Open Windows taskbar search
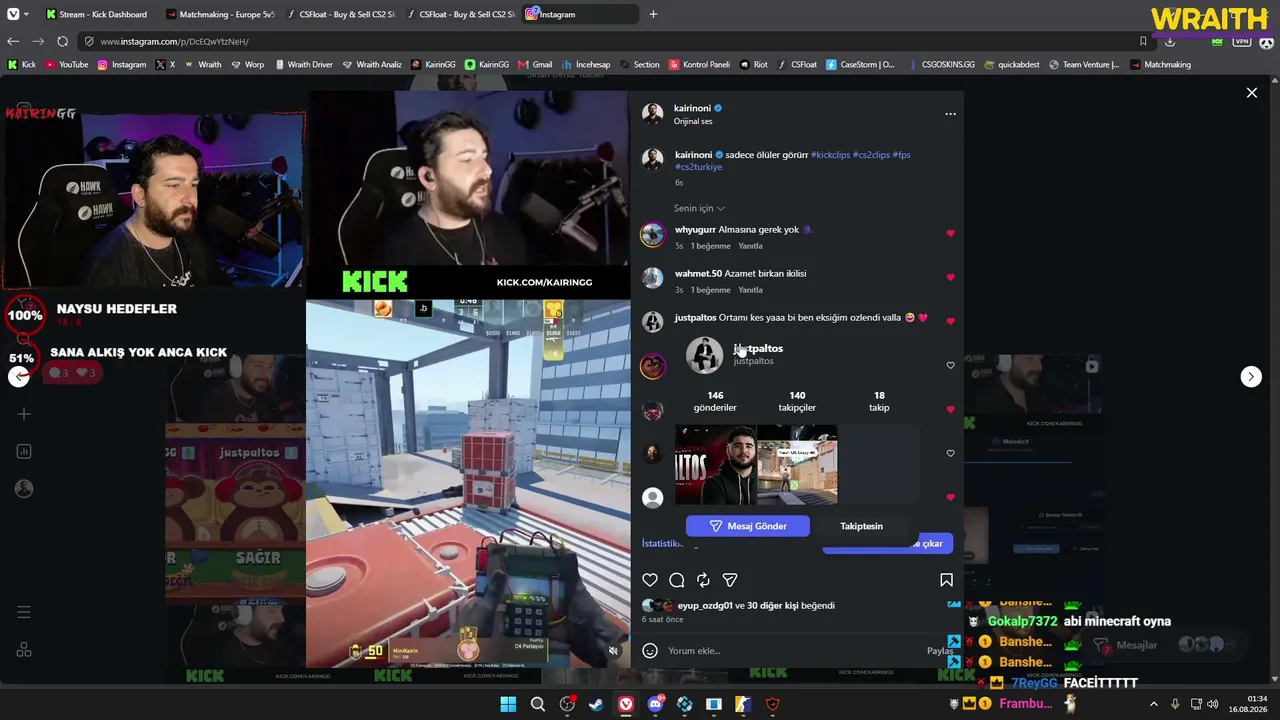 tap(538, 704)
